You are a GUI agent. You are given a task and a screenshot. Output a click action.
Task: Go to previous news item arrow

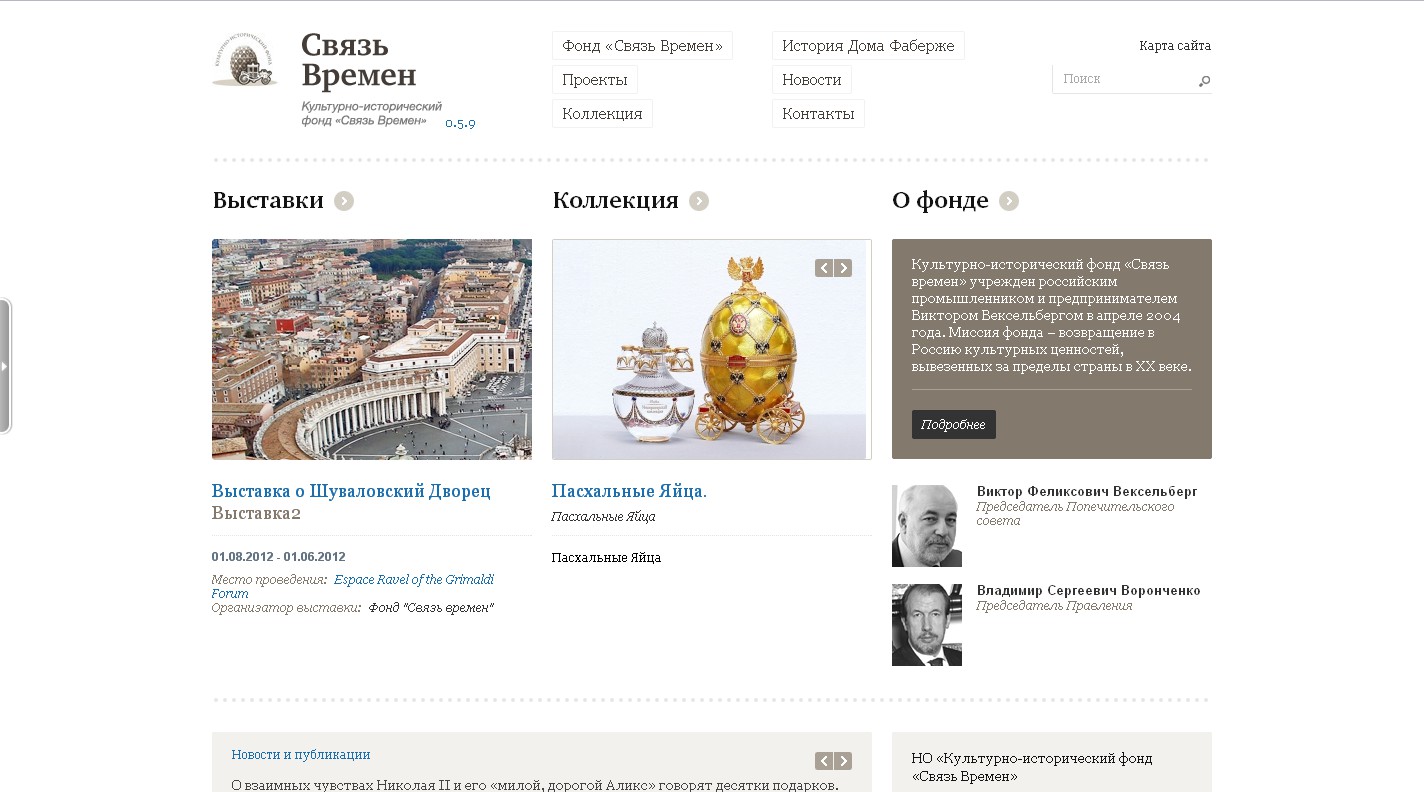click(824, 761)
